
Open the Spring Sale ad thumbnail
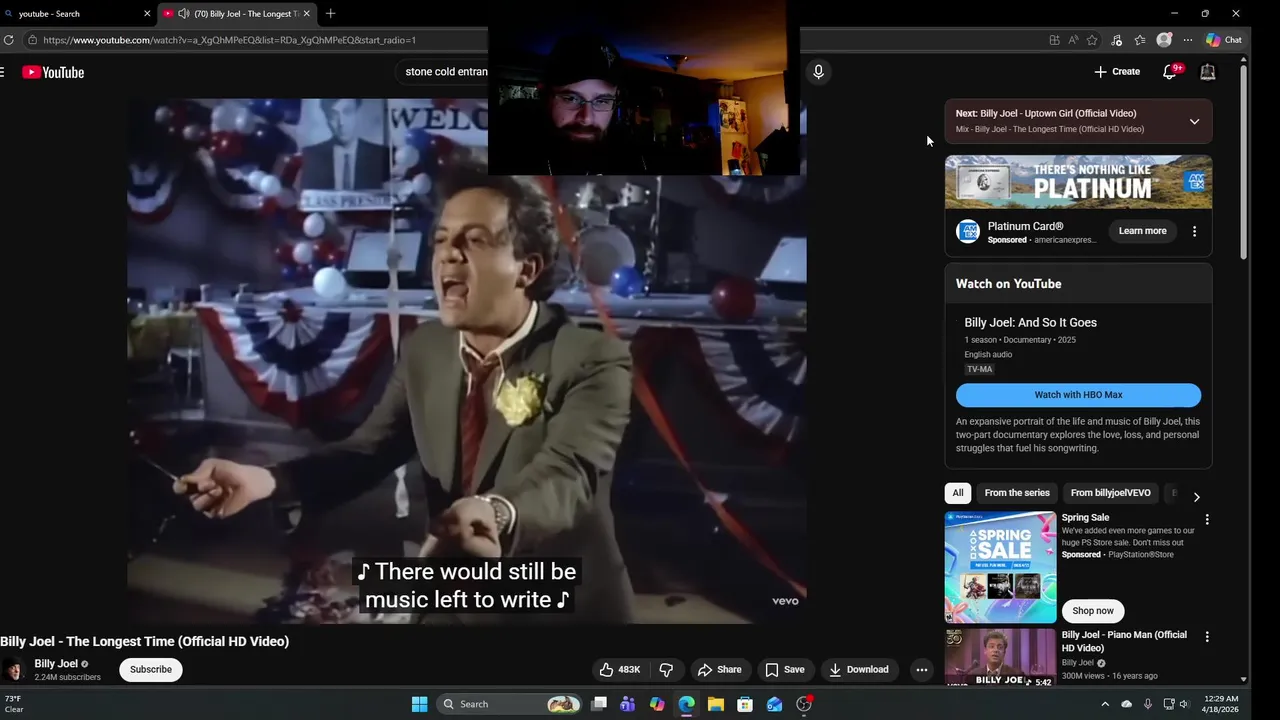coord(1000,567)
